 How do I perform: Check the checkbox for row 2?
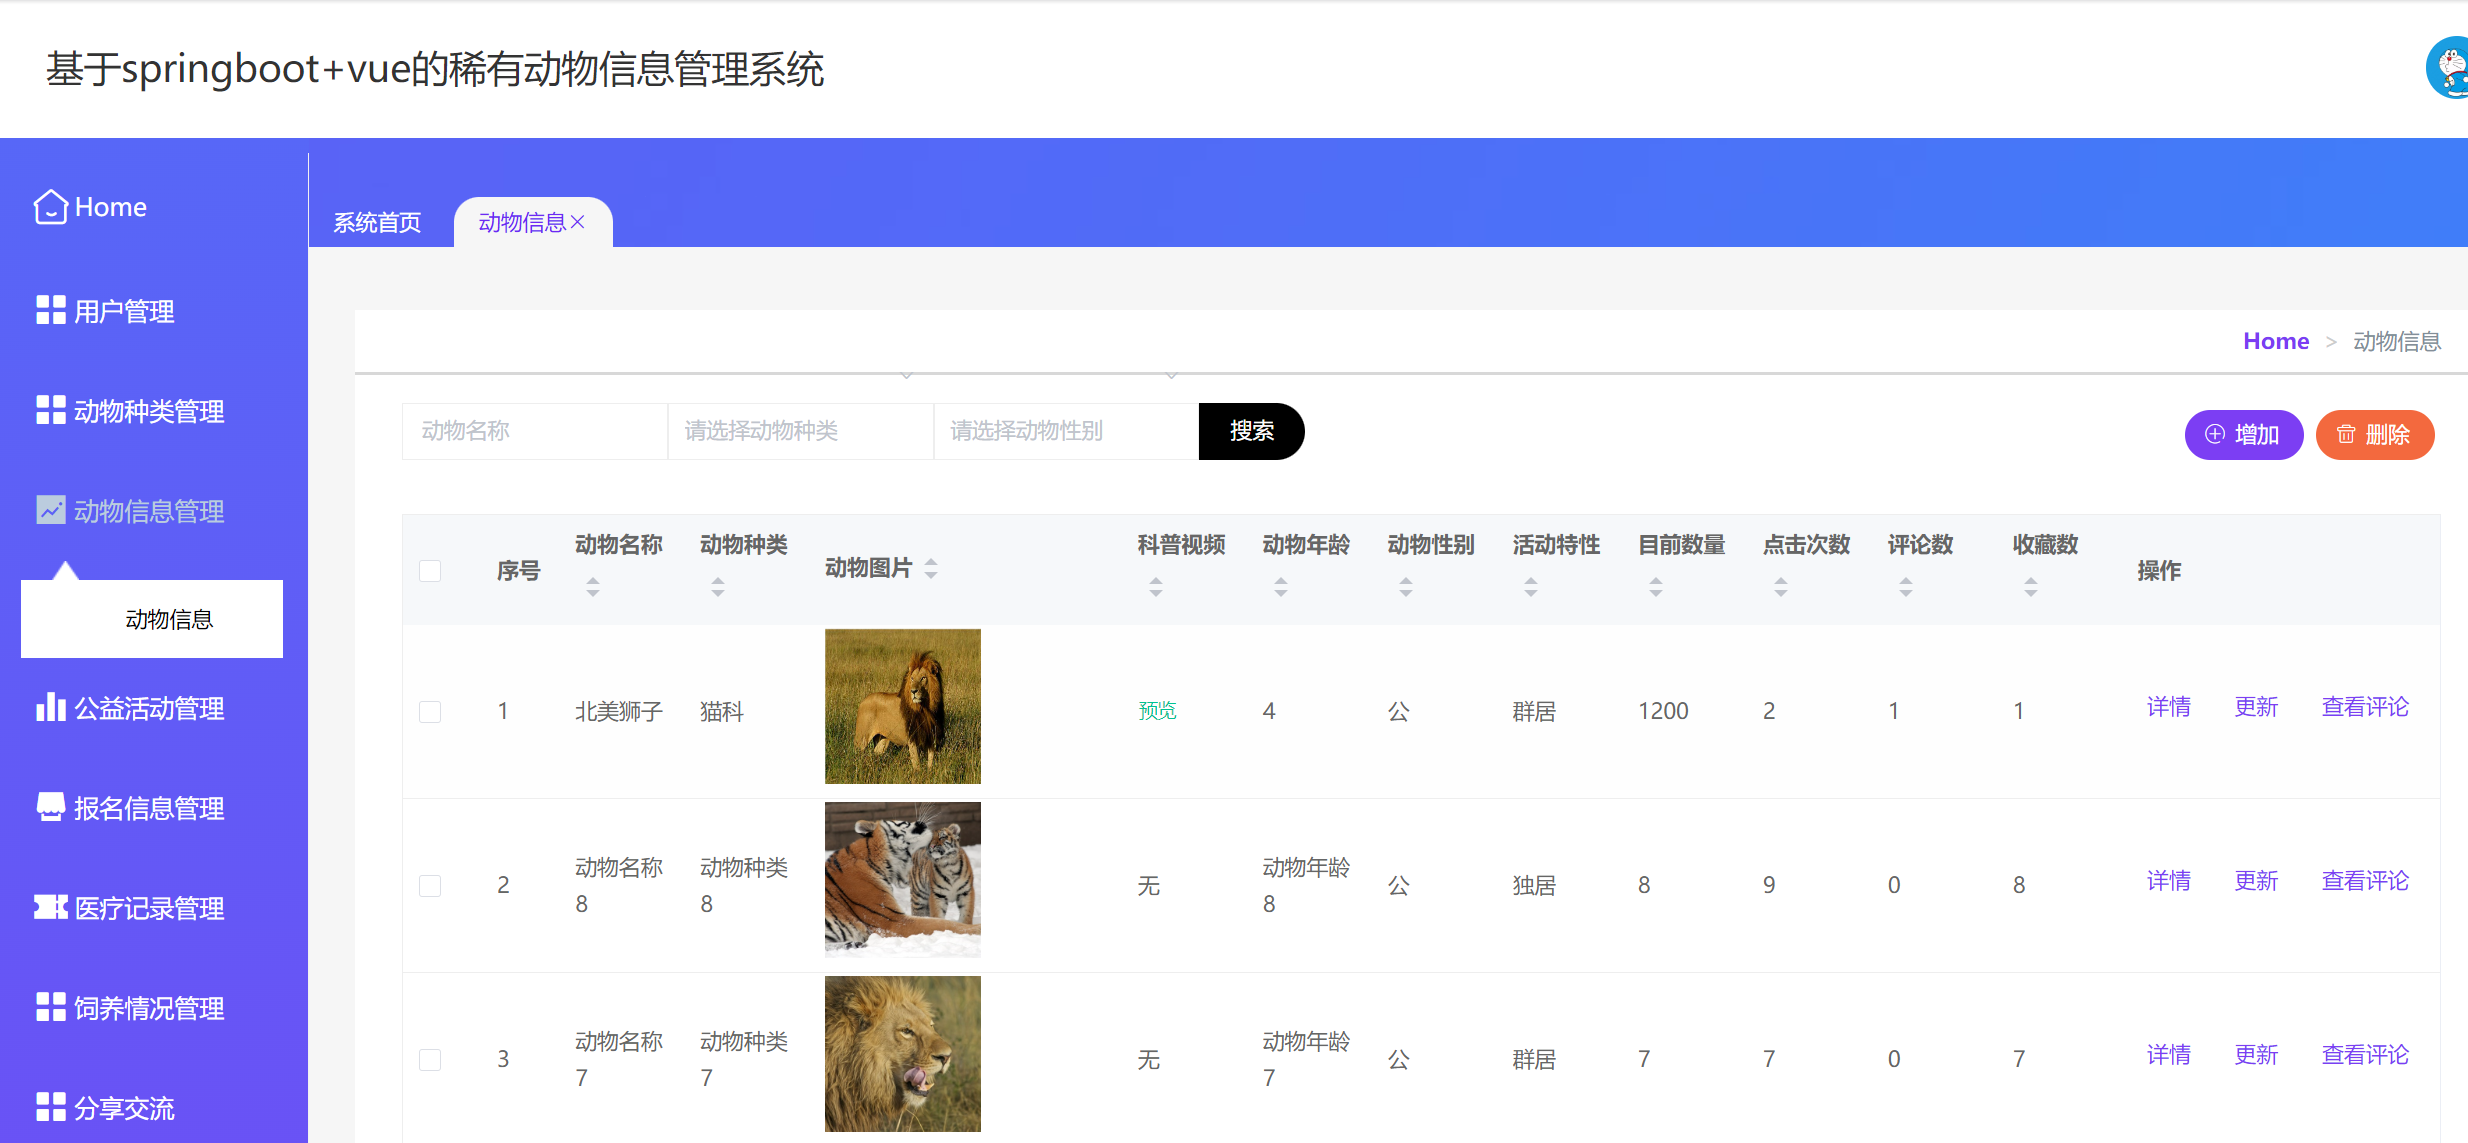pyautogui.click(x=430, y=885)
